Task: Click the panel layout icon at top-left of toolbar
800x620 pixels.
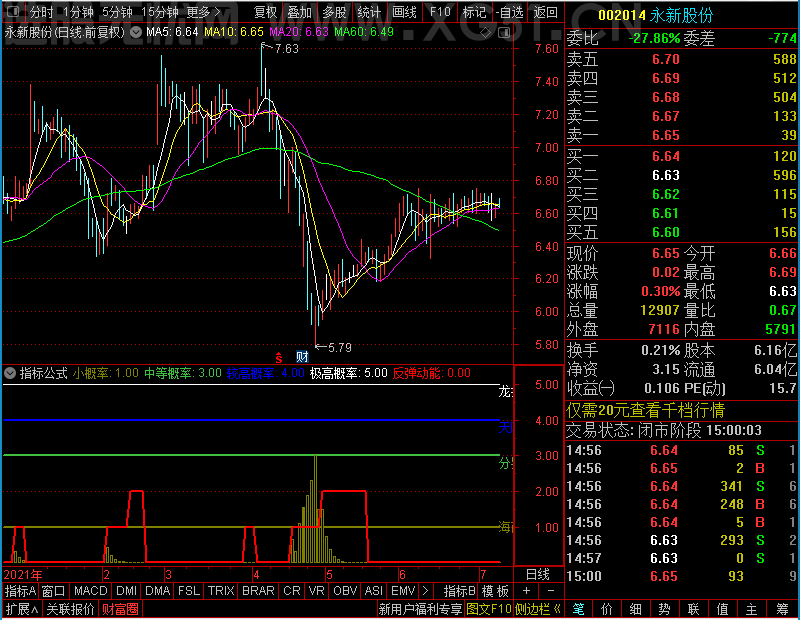Action: click(13, 11)
